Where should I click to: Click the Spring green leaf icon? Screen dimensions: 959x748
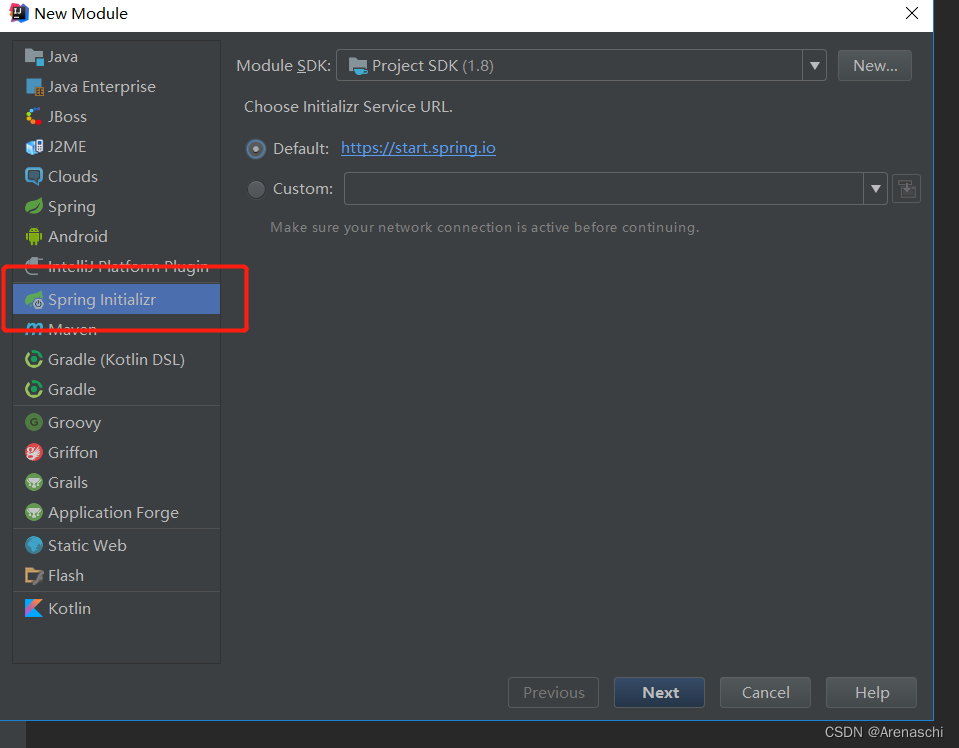click(34, 207)
